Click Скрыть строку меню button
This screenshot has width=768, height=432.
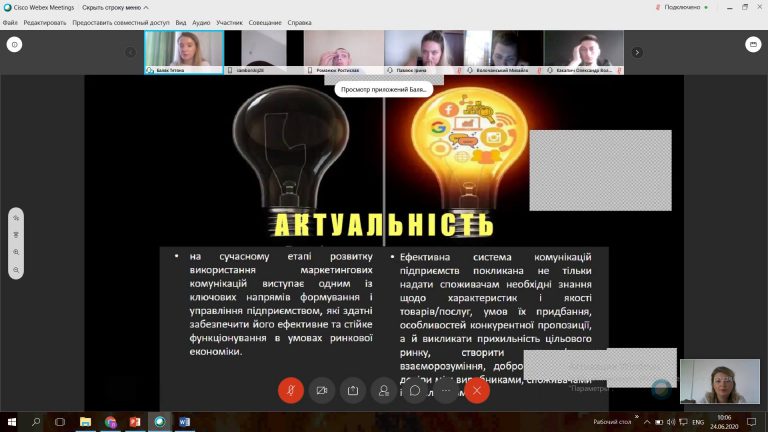(x=115, y=7)
